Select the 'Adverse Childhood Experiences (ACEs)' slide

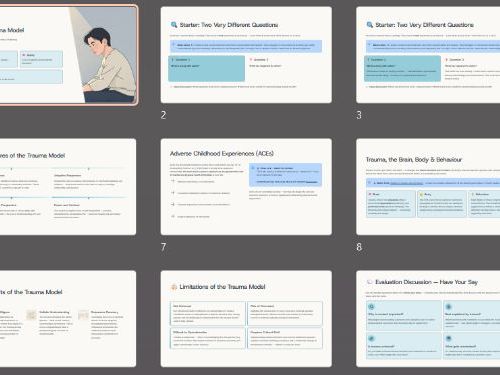246,187
